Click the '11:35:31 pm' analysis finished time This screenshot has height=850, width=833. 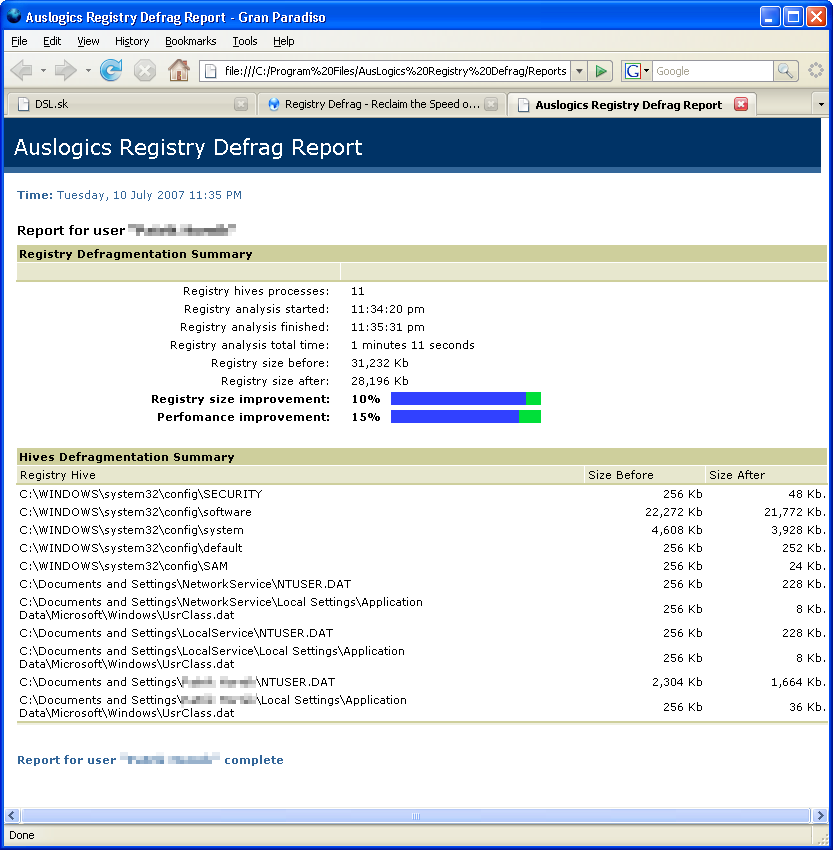click(388, 327)
